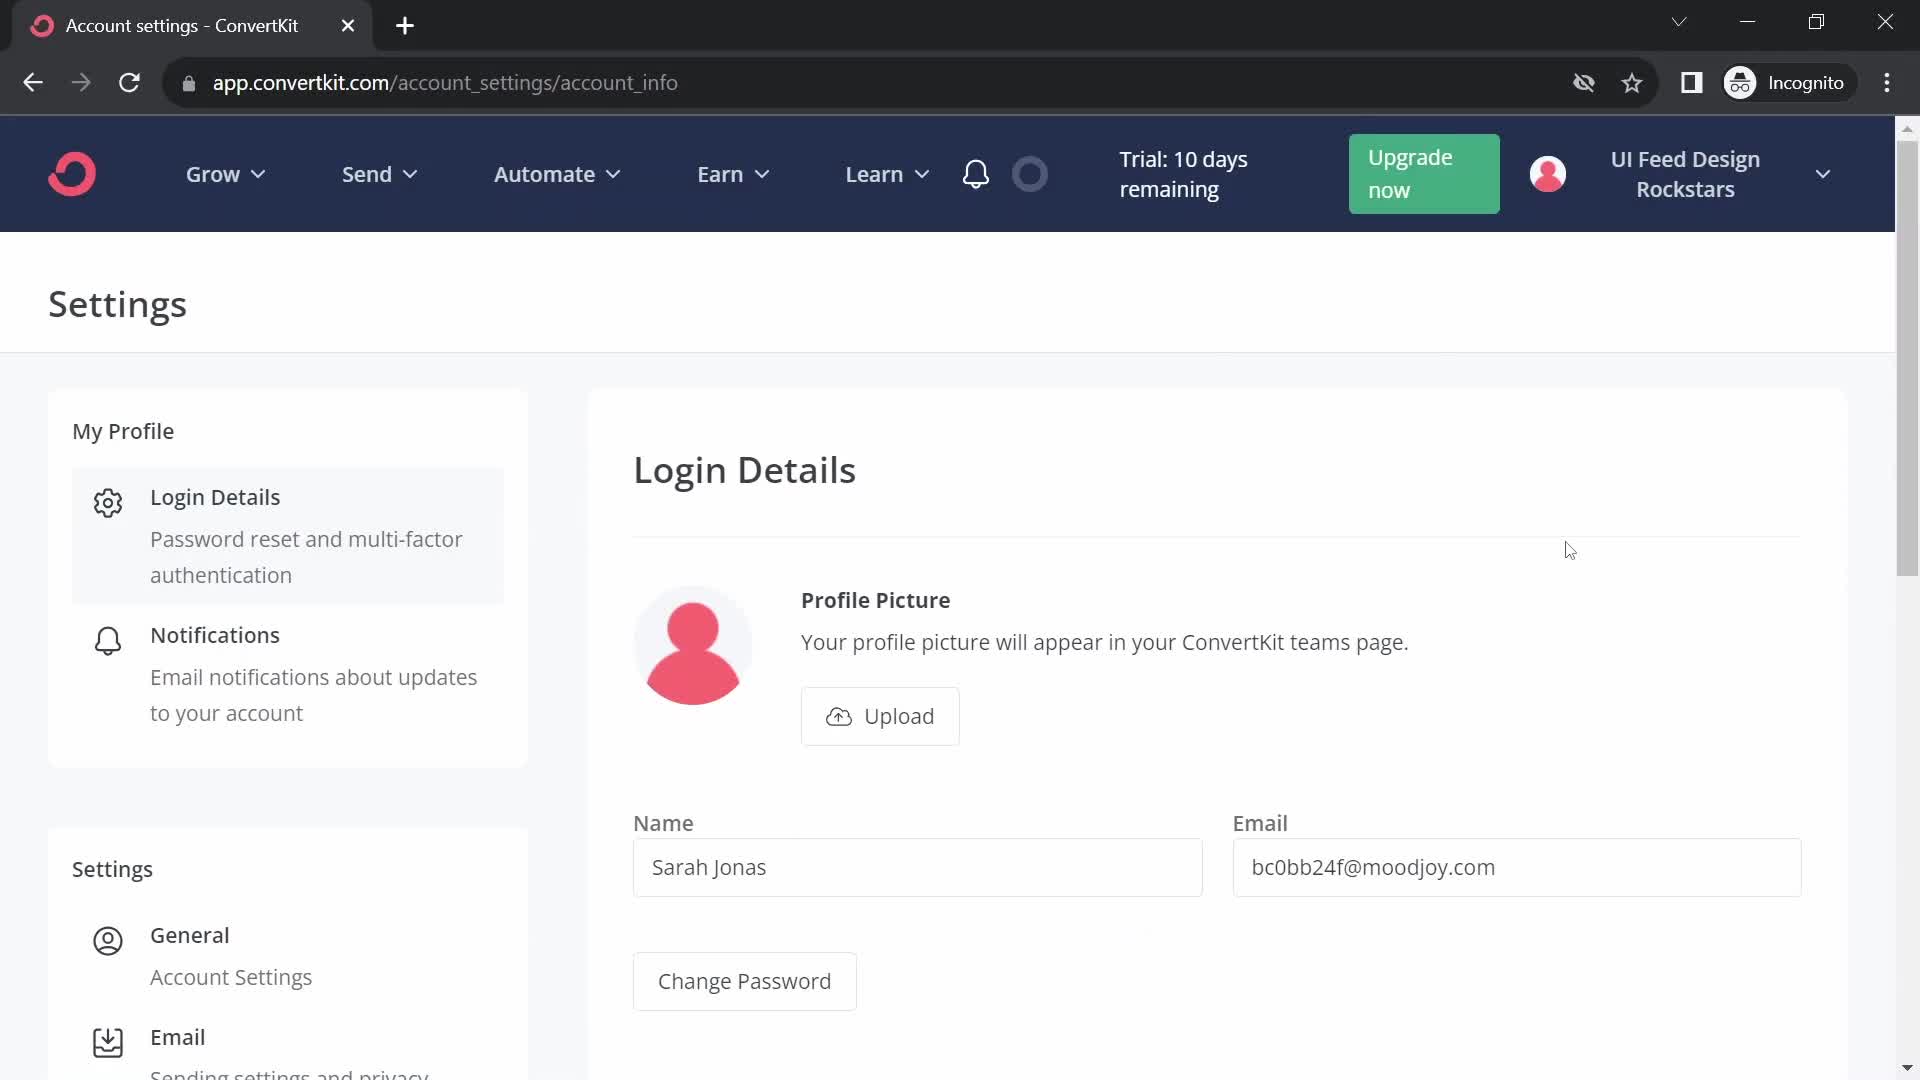Click the user avatar in the navbar
The height and width of the screenshot is (1080, 1920).
click(x=1548, y=174)
